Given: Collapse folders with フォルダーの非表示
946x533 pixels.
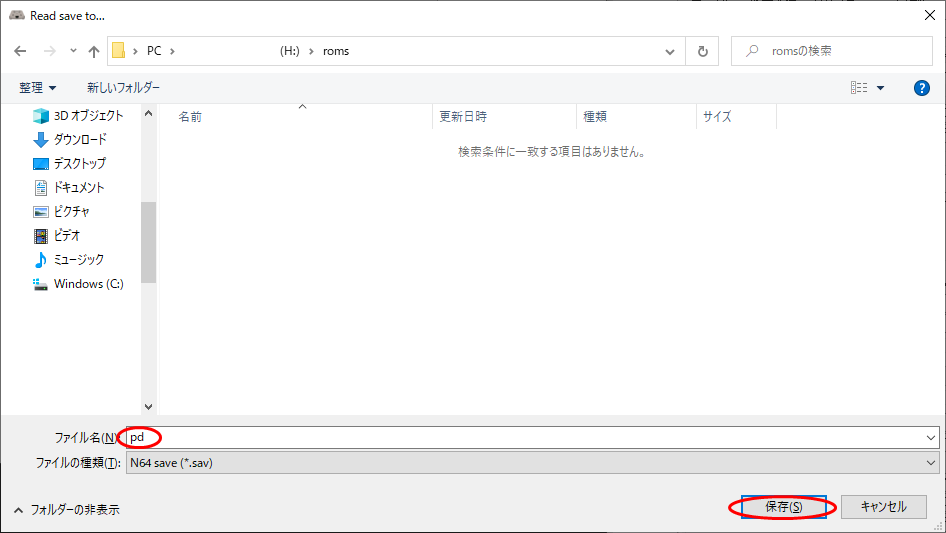Looking at the screenshot, I should click(67, 509).
